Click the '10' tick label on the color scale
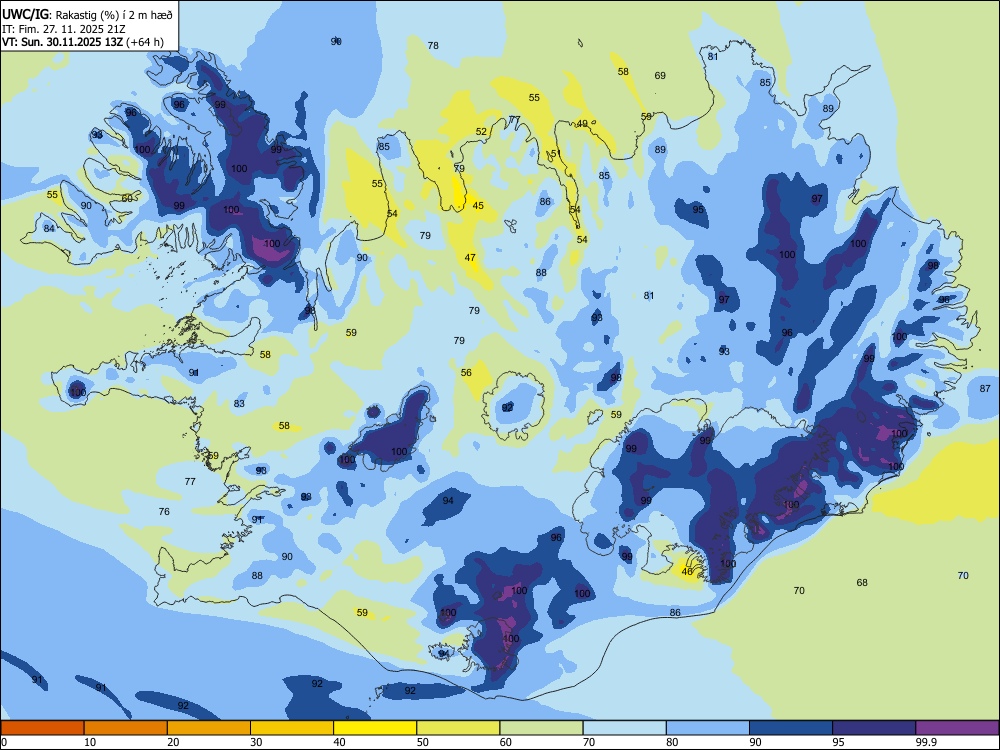 coord(90,742)
